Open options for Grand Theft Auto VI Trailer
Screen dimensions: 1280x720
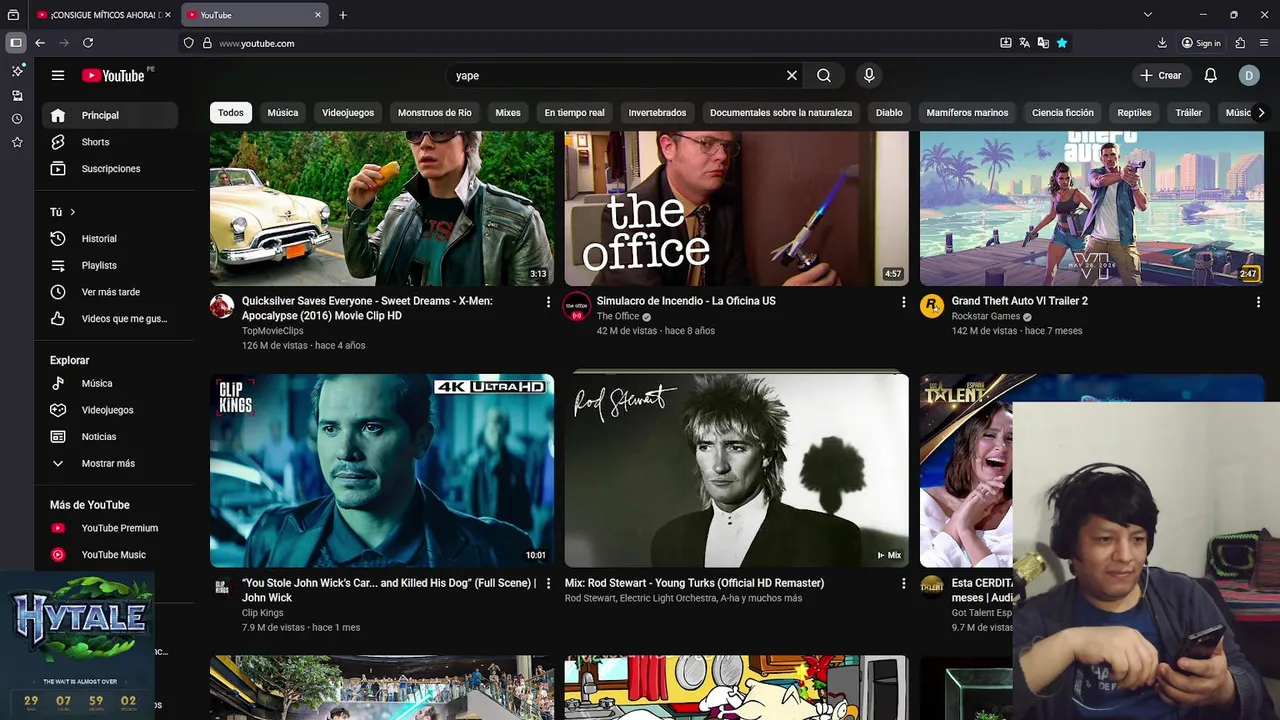1258,302
